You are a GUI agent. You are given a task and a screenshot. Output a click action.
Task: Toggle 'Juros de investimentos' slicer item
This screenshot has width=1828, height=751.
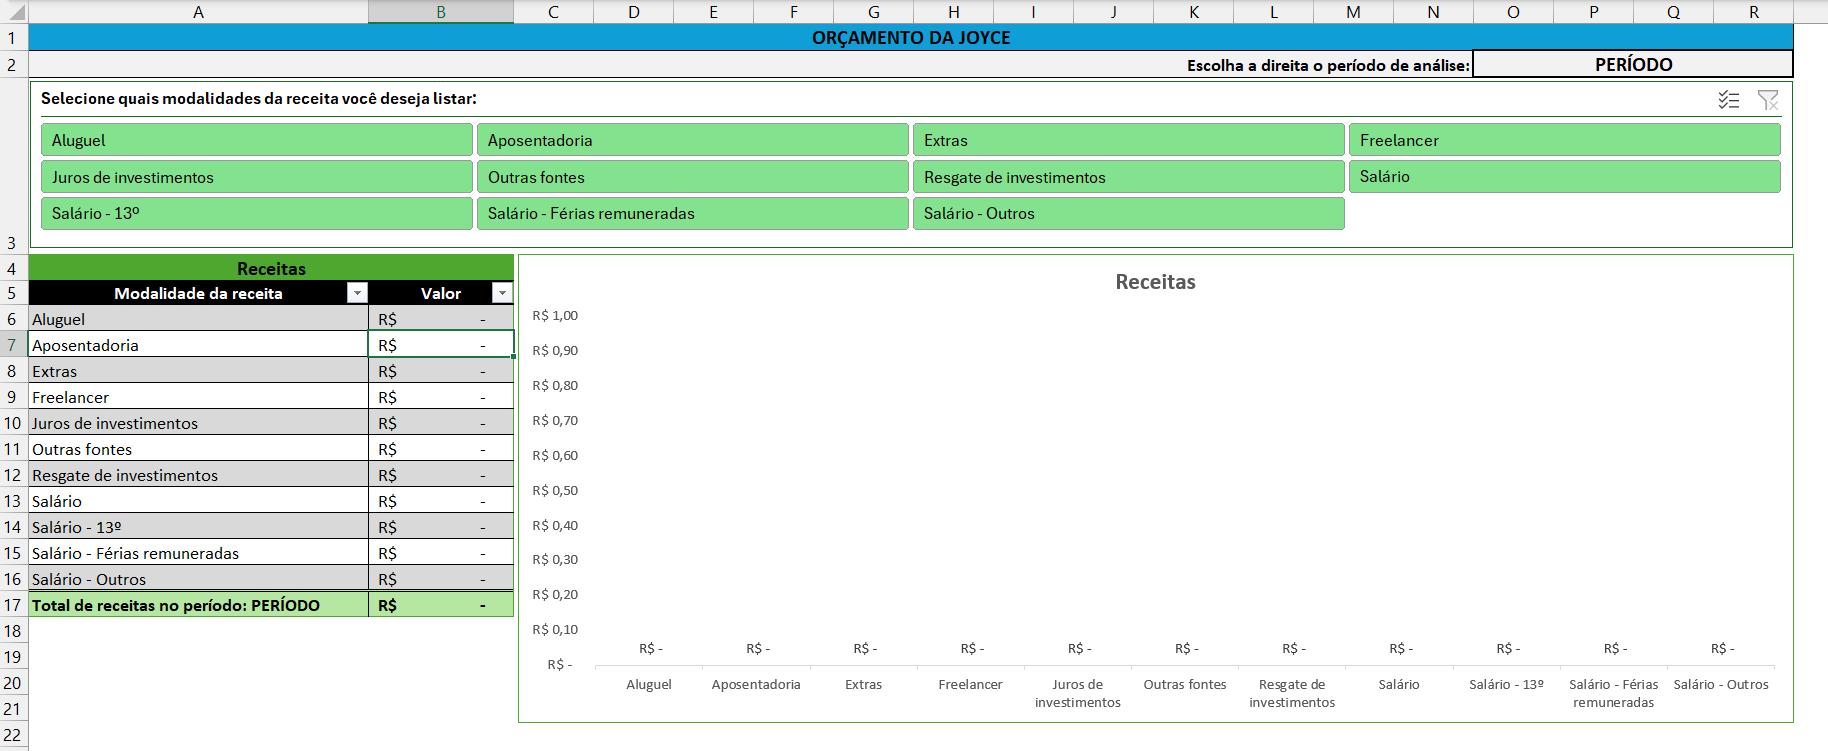[x=256, y=177]
